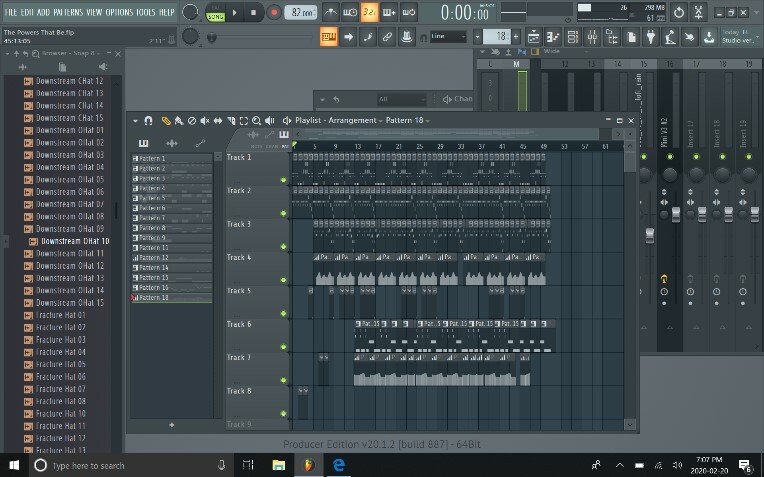Click the hat-shaped record button

(407, 37)
